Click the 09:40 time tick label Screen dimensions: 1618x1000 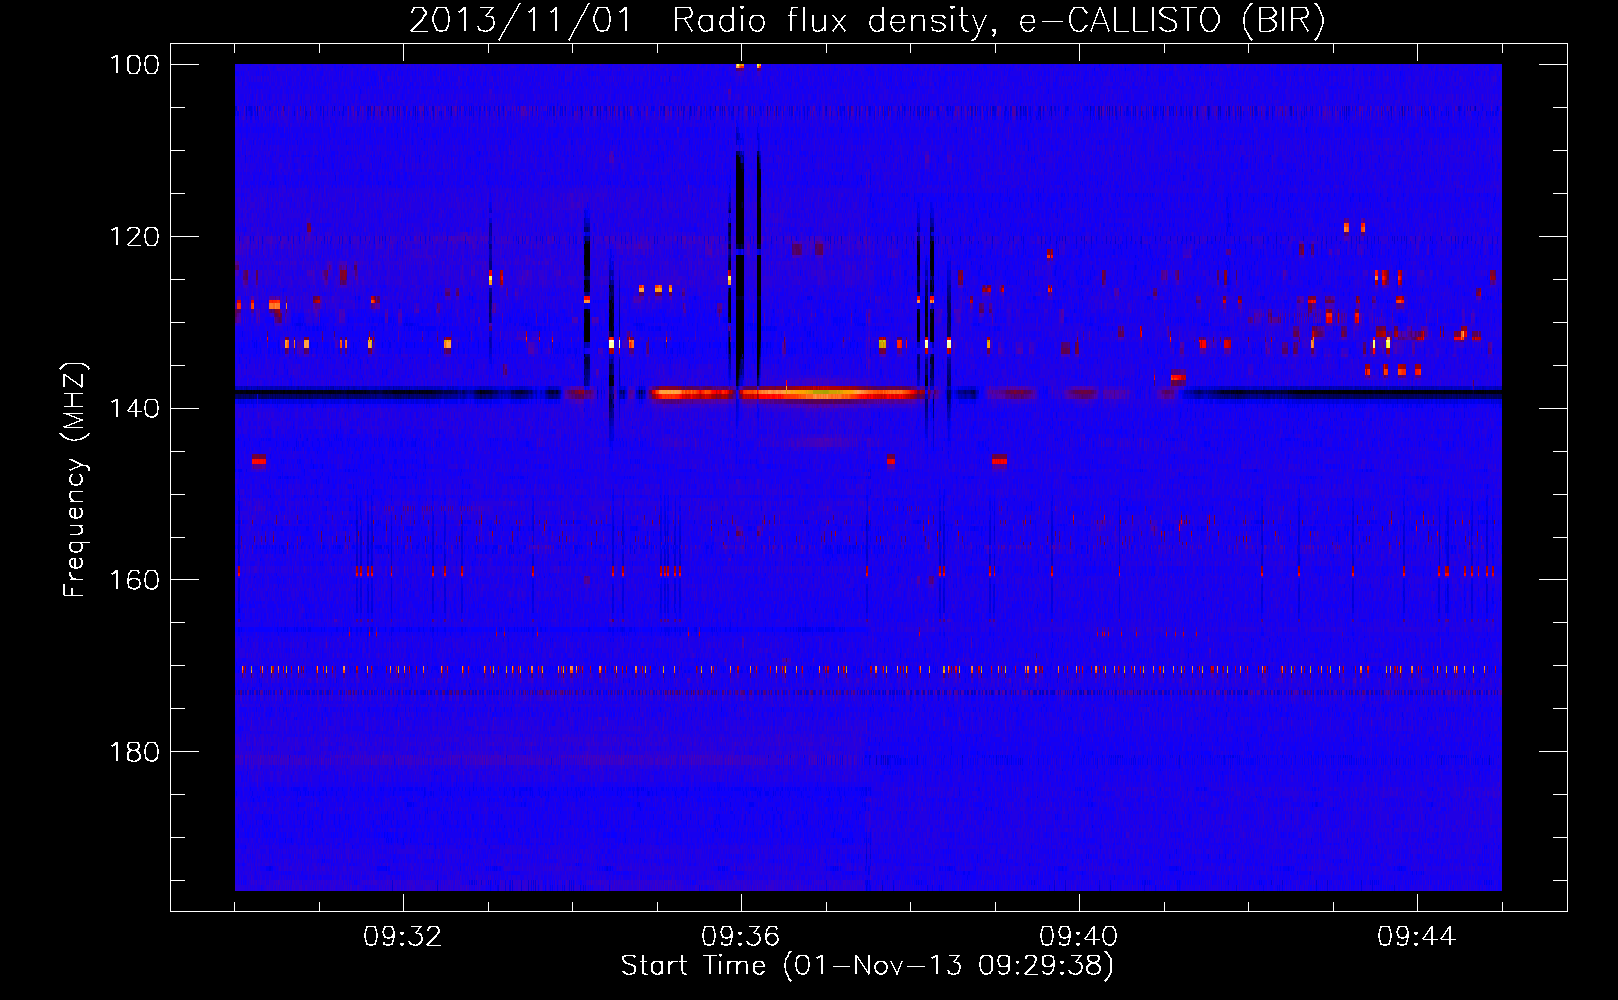pos(1078,937)
